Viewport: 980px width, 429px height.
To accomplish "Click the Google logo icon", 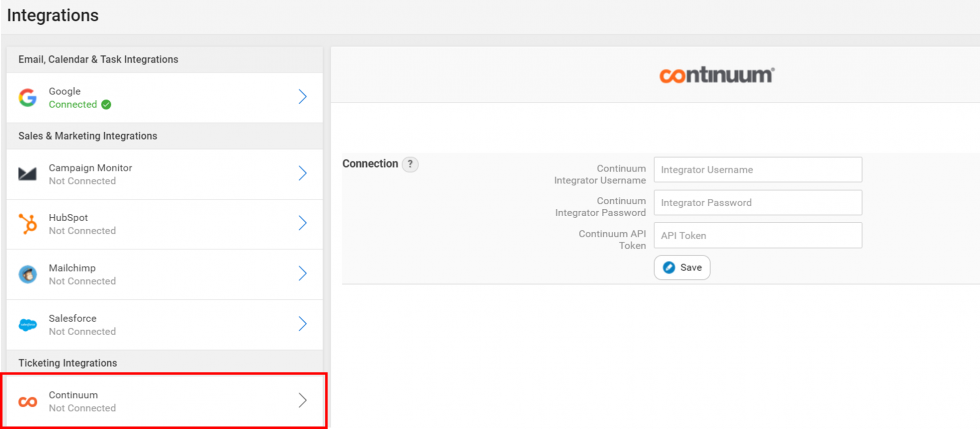I will [x=28, y=97].
